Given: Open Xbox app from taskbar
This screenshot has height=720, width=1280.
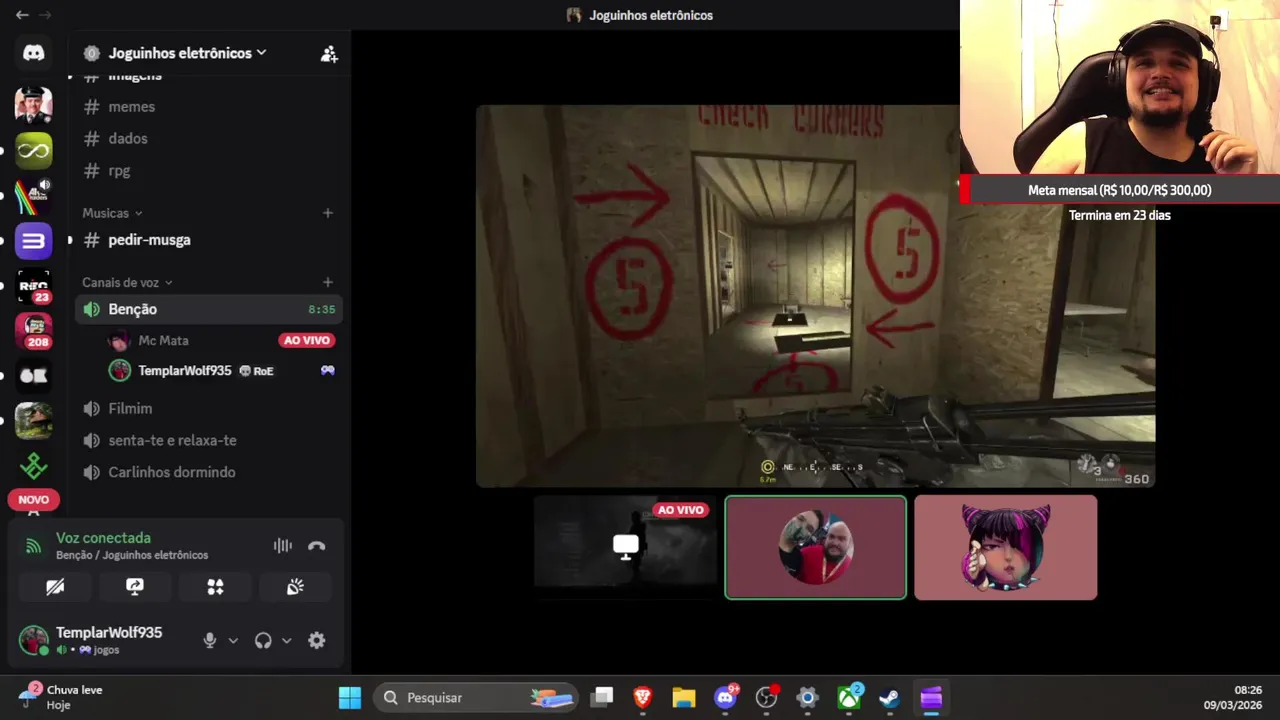Looking at the screenshot, I should 849,697.
